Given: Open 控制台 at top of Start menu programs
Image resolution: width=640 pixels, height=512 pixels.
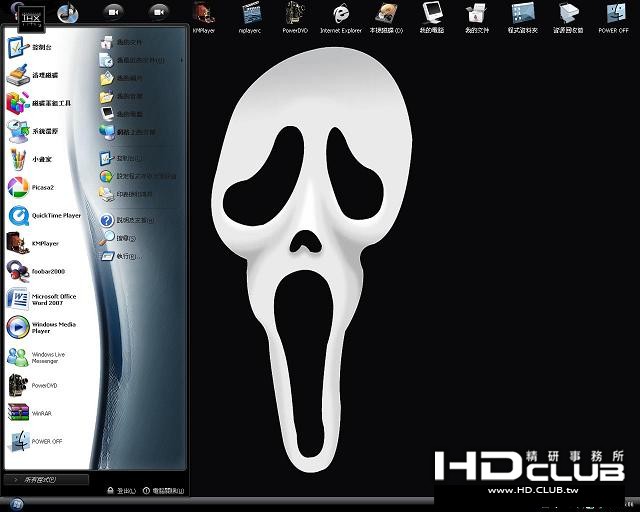Looking at the screenshot, I should 29,47.
